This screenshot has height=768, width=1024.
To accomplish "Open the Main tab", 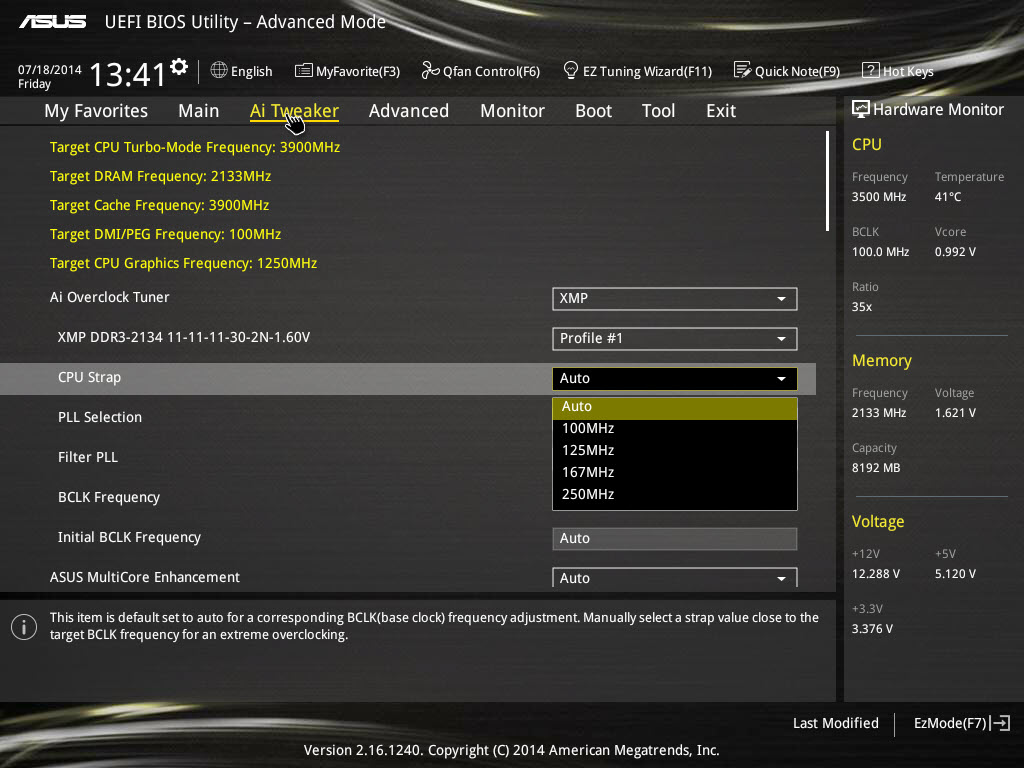I will click(199, 111).
